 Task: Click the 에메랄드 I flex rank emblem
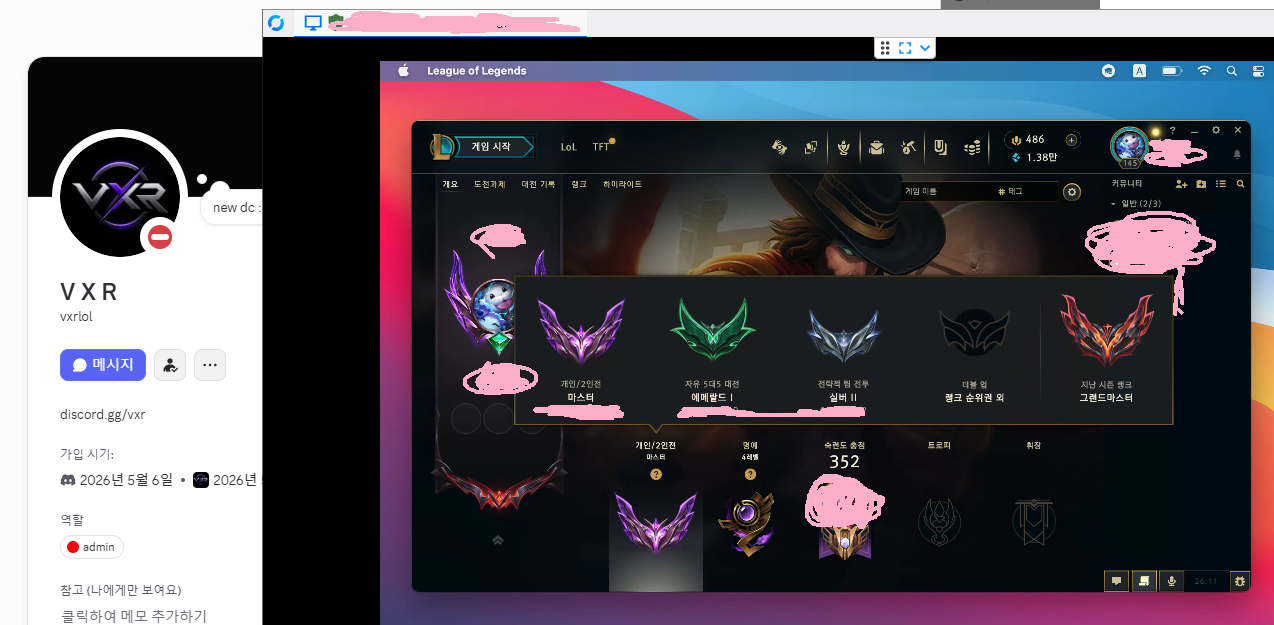tap(712, 331)
